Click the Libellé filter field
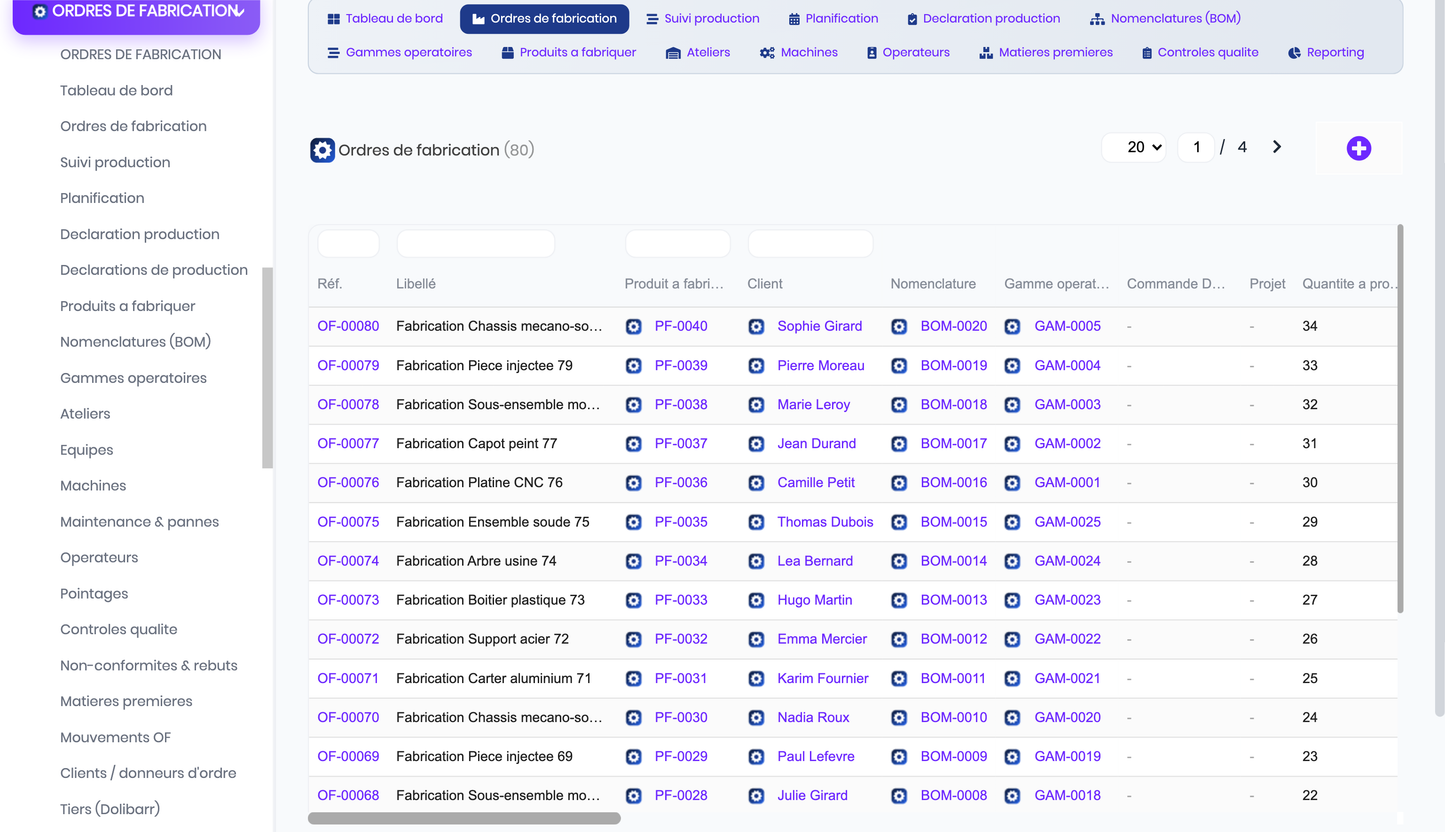This screenshot has width=1445, height=832. coord(475,243)
